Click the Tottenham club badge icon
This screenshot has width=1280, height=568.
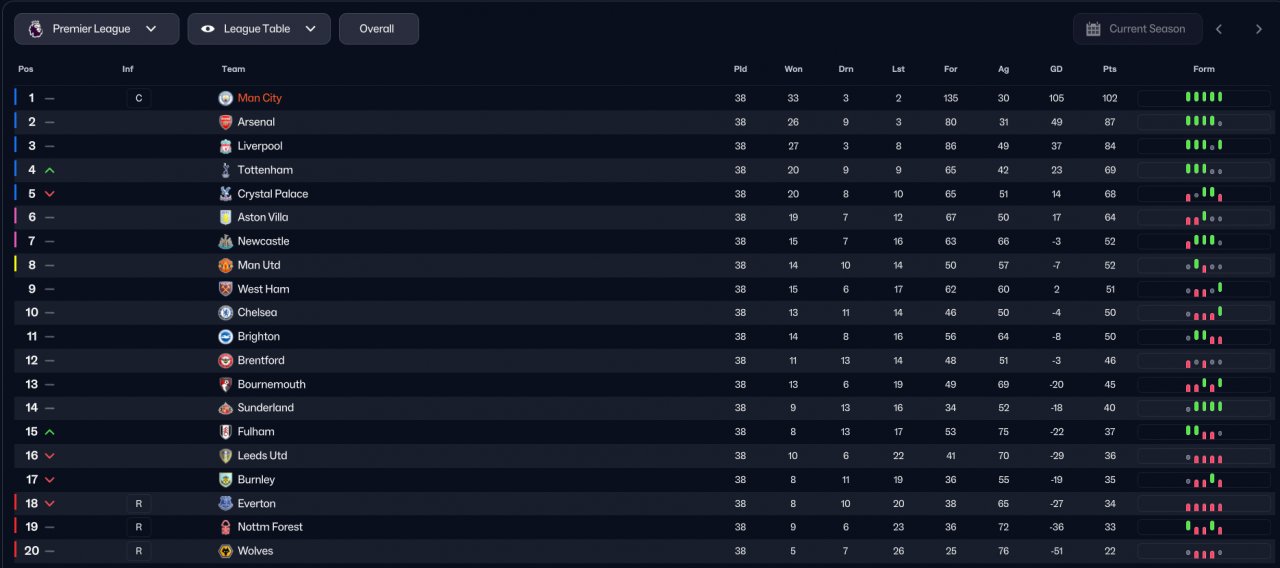pos(225,170)
